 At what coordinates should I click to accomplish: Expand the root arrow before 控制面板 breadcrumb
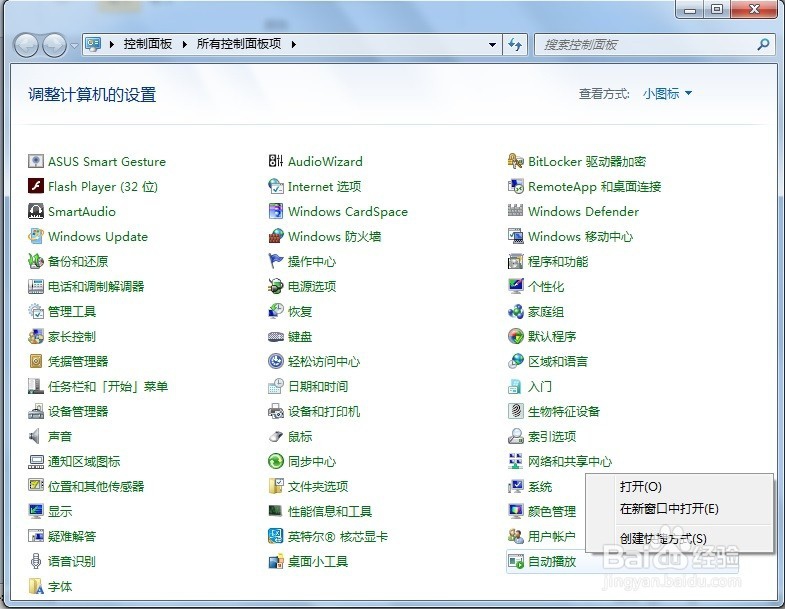click(x=112, y=45)
